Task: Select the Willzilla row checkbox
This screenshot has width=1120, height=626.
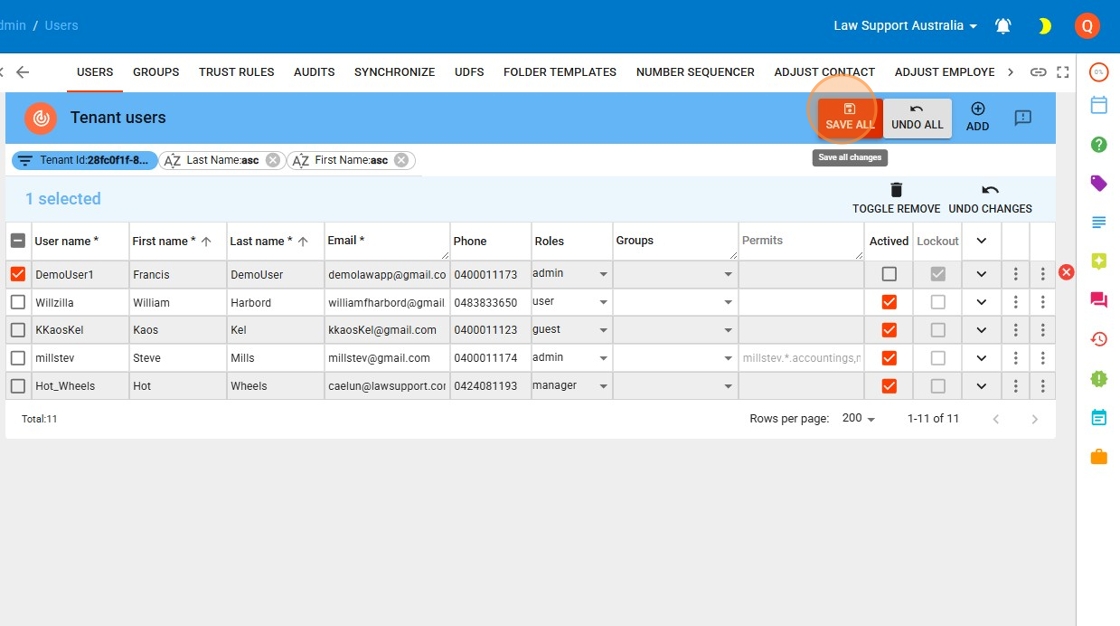Action: tap(18, 302)
